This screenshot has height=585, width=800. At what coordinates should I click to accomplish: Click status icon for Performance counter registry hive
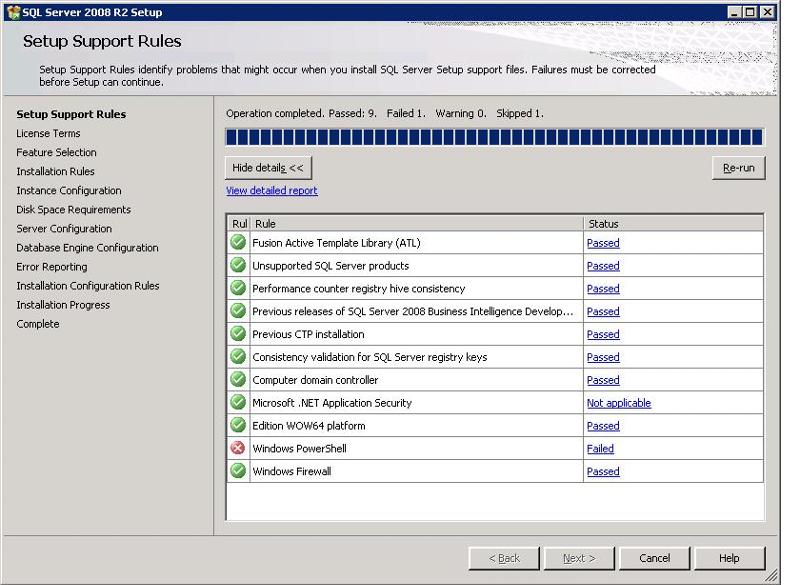(x=238, y=288)
